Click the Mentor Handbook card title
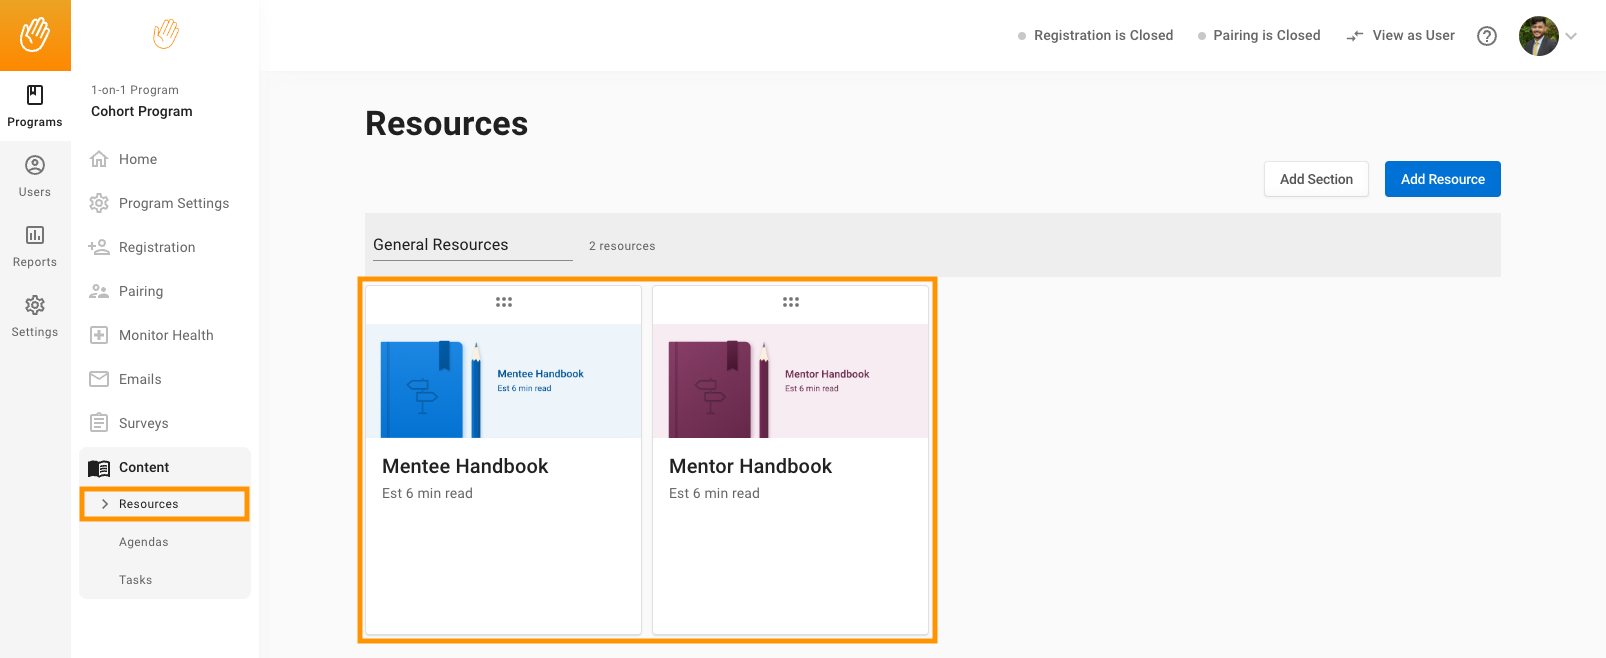 click(750, 466)
